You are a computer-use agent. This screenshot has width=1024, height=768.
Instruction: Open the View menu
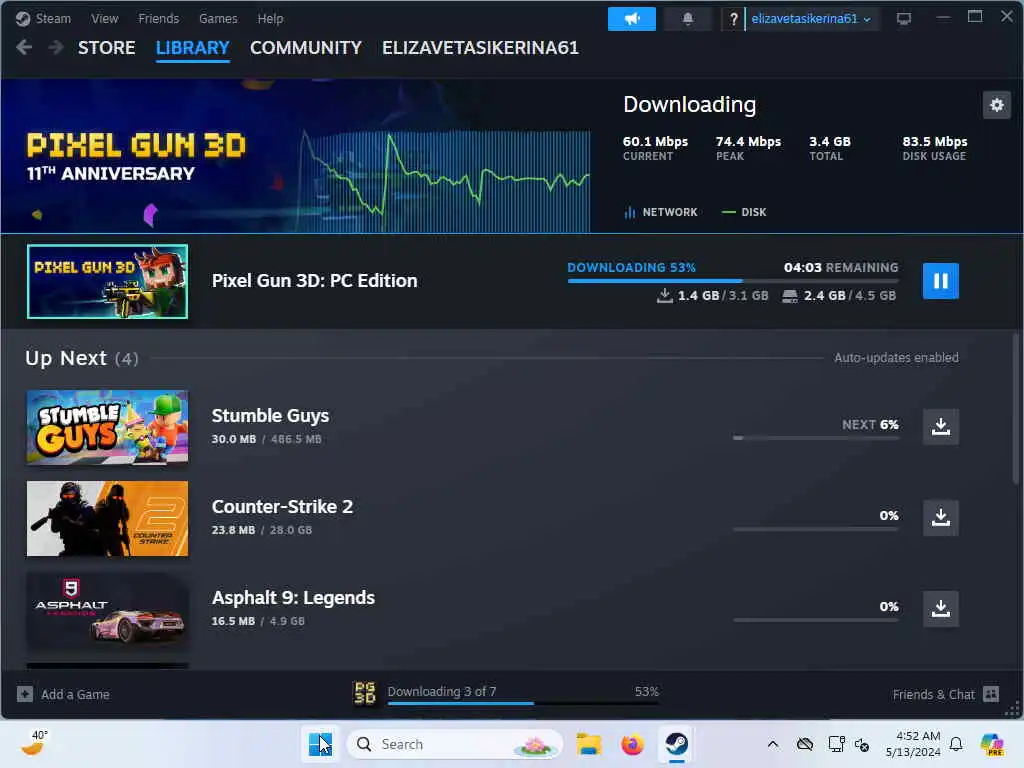[x=104, y=19]
